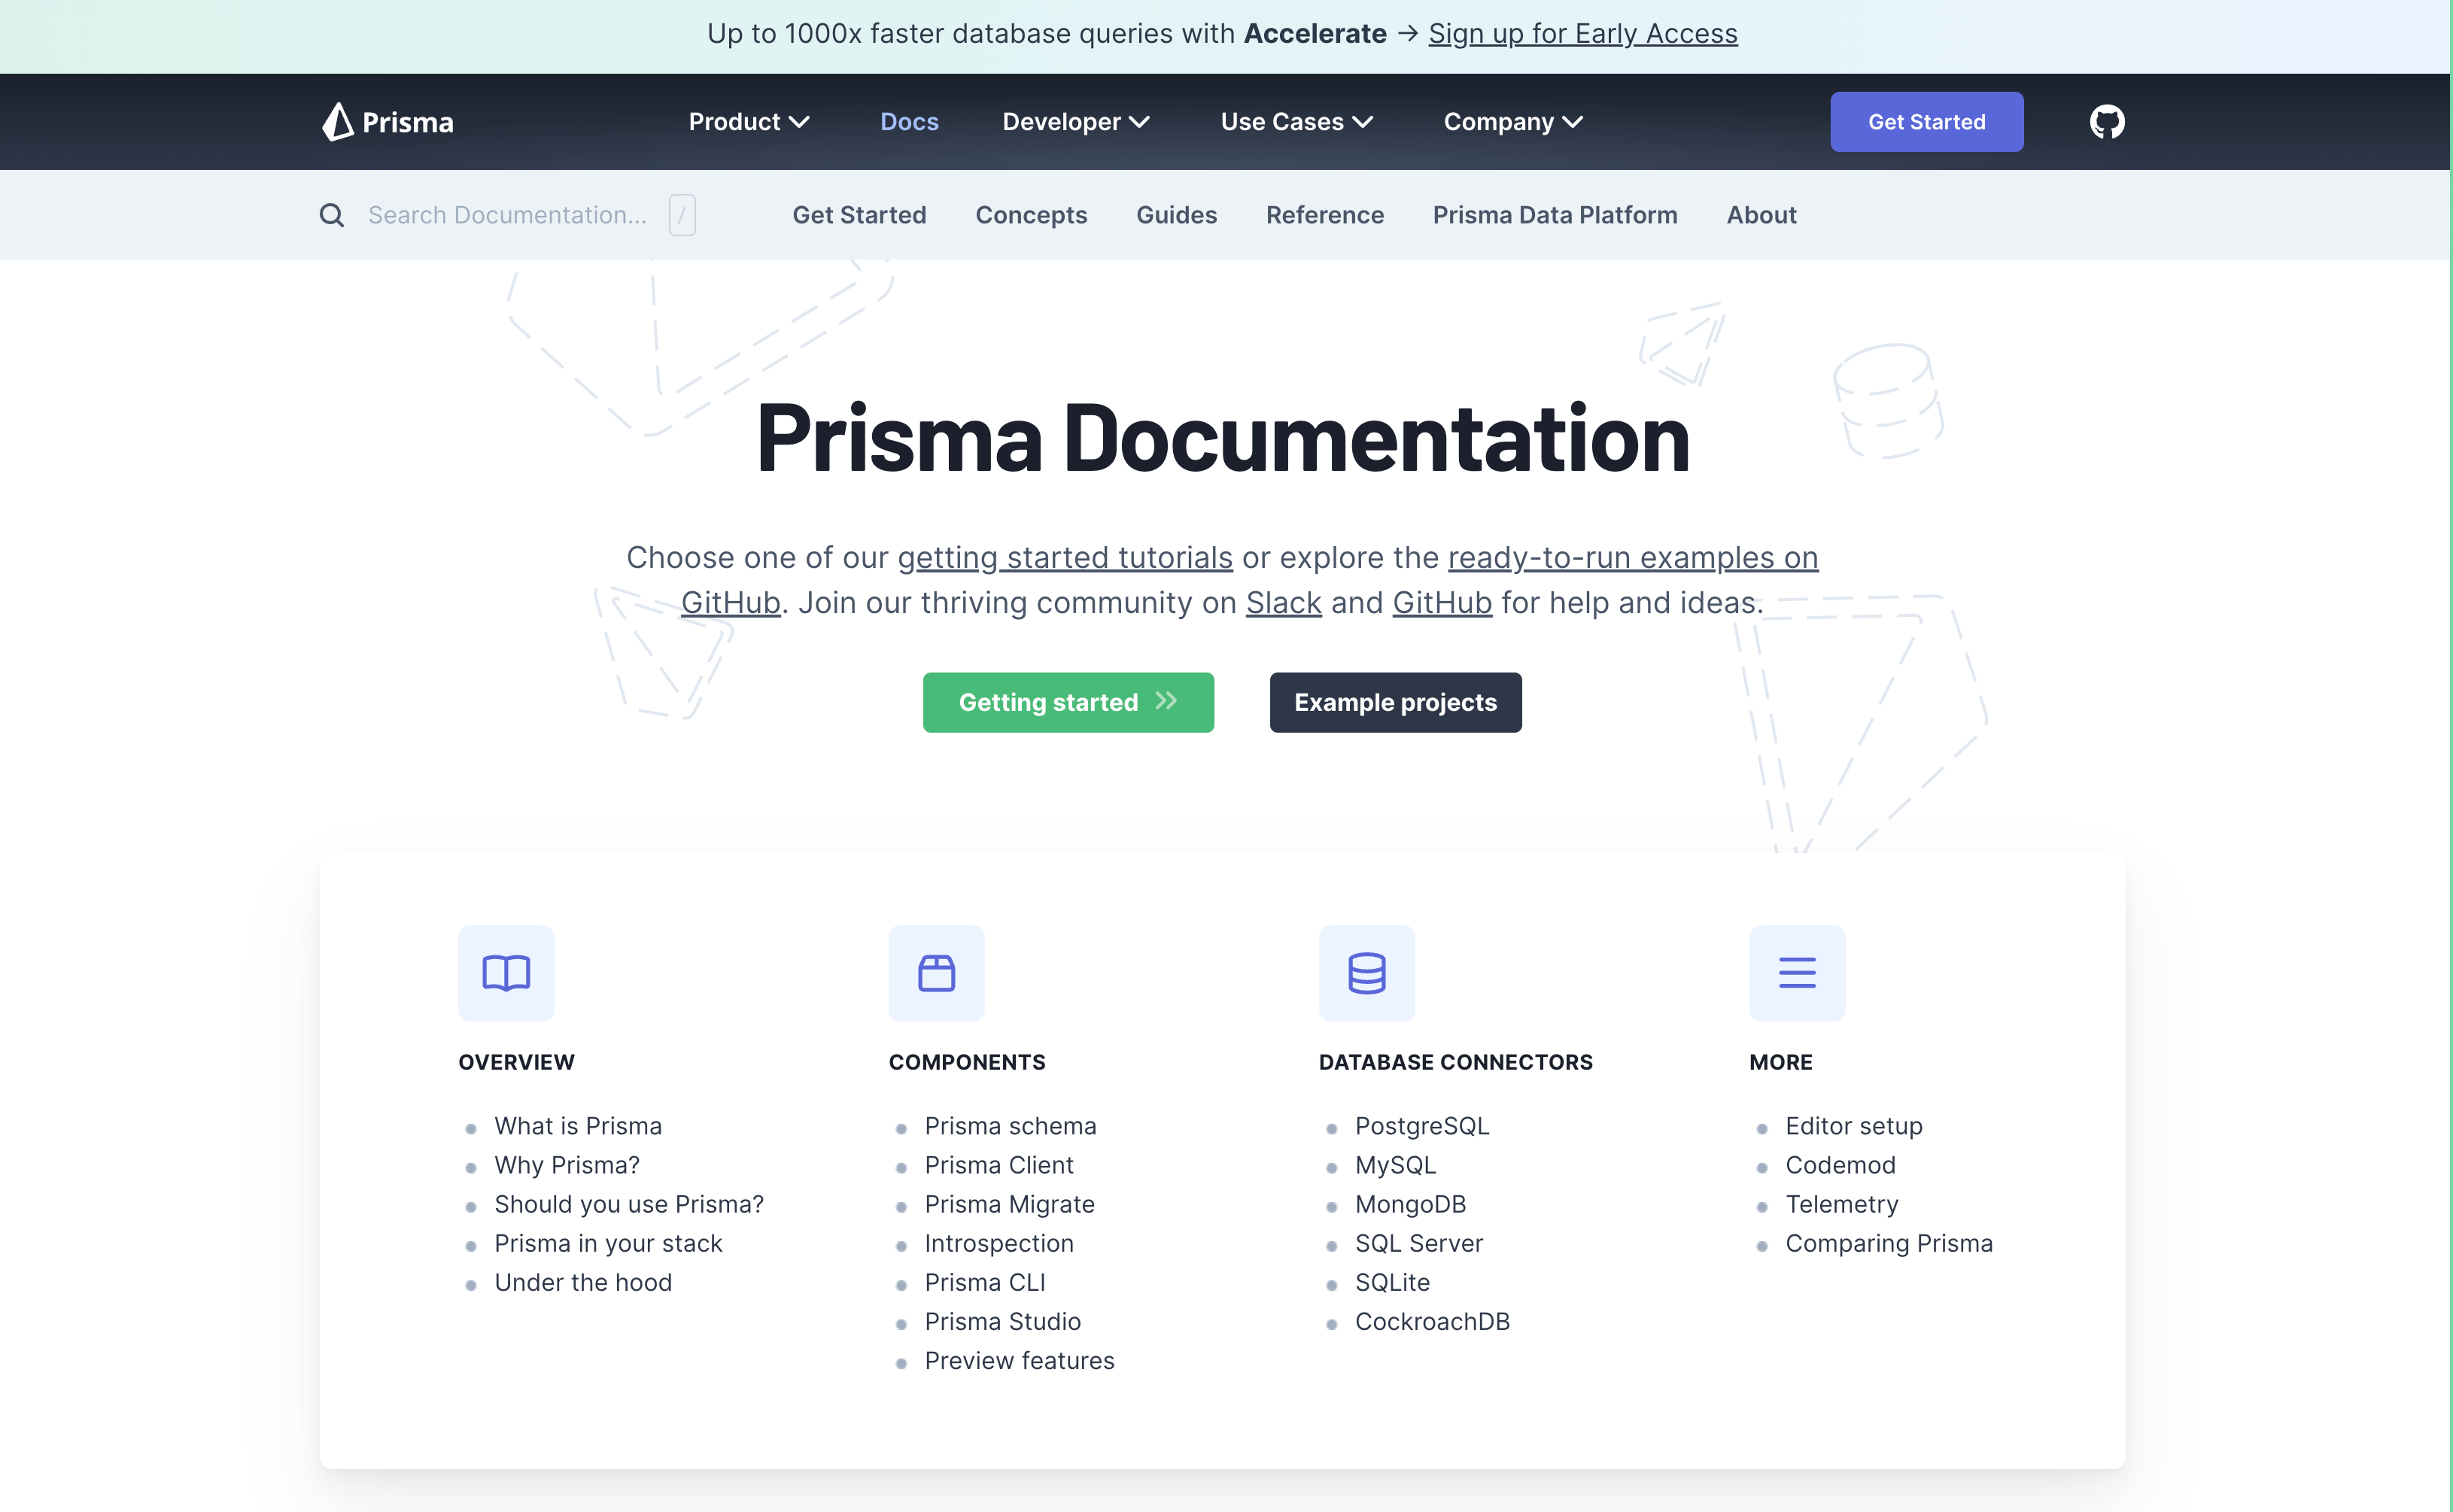Open the Under the hood page
The height and width of the screenshot is (1512, 2453).
583,1282
